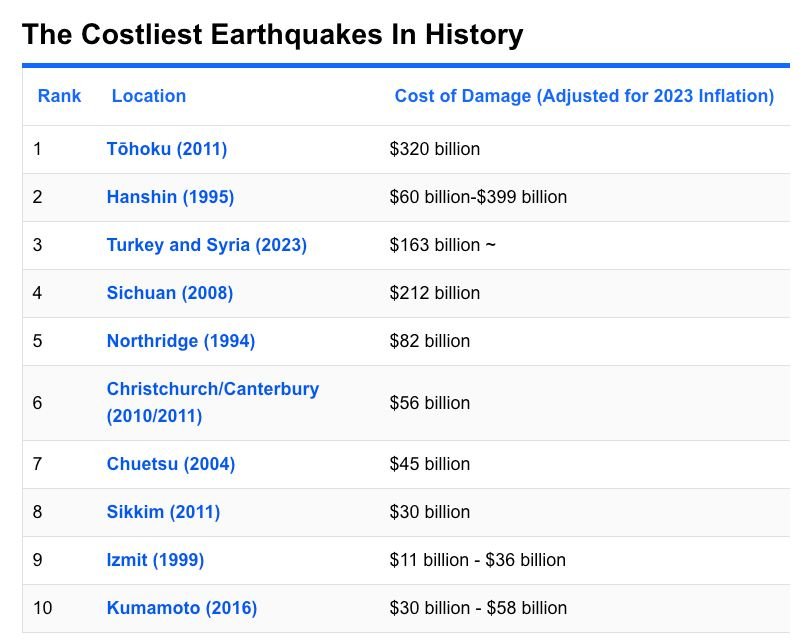Click the Hanshin (1995) earthquake link
This screenshot has width=809, height=643.
tap(170, 197)
